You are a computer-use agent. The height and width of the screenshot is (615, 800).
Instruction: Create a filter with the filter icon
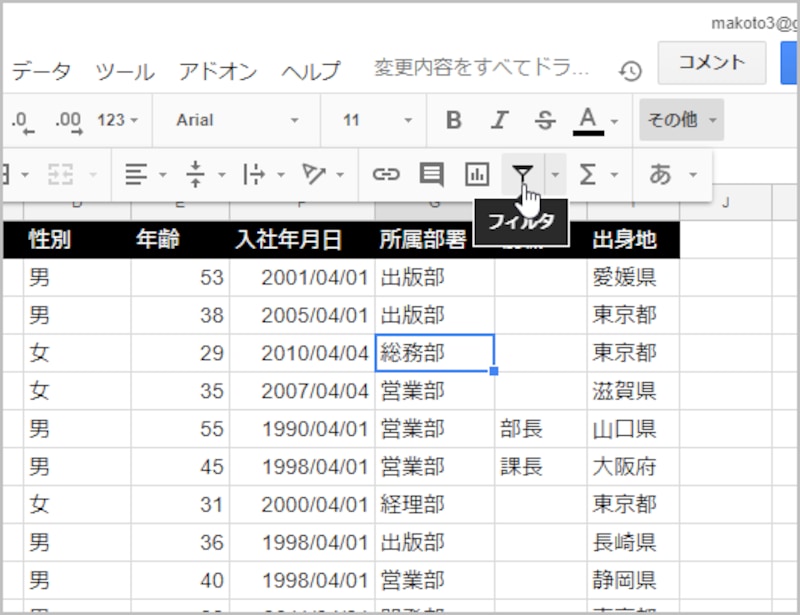(x=522, y=173)
